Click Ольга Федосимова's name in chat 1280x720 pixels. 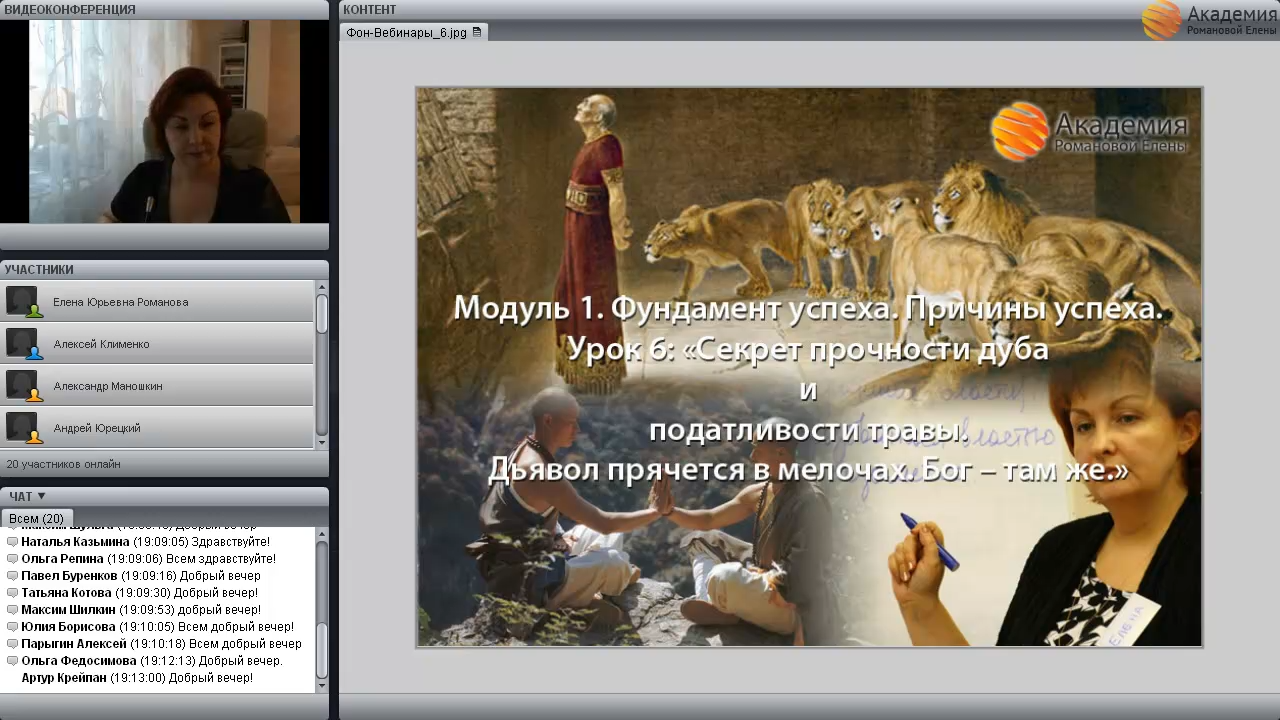[x=79, y=661]
